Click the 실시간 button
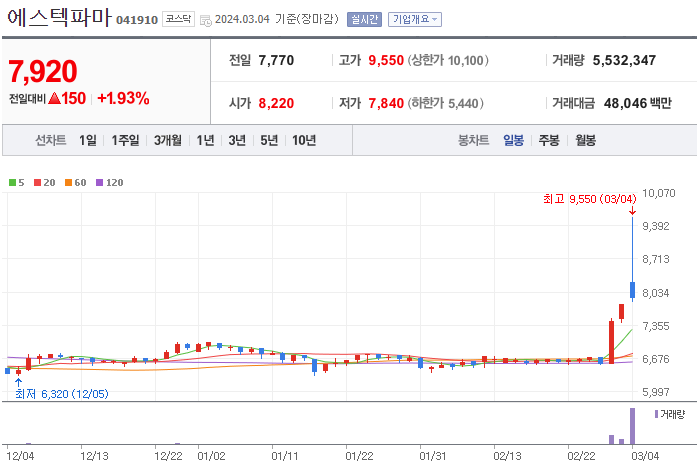 click(x=364, y=20)
